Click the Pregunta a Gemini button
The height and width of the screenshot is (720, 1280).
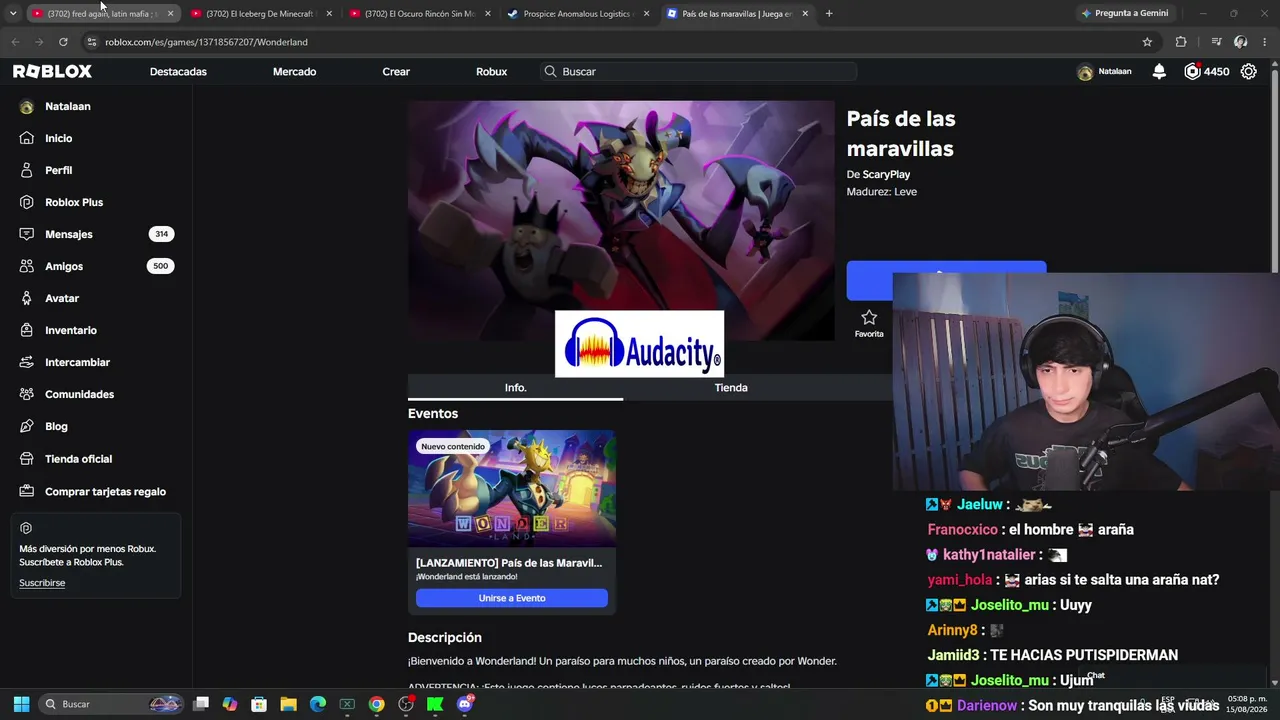[x=1124, y=13]
